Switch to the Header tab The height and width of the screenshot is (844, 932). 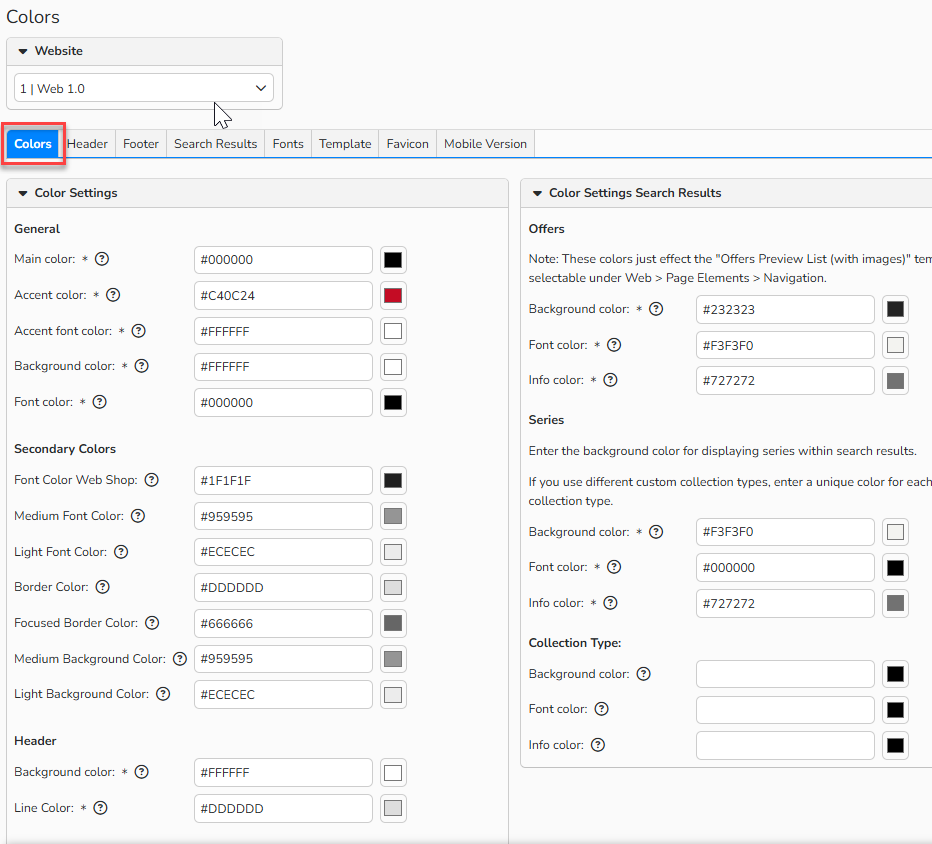pyautogui.click(x=87, y=144)
